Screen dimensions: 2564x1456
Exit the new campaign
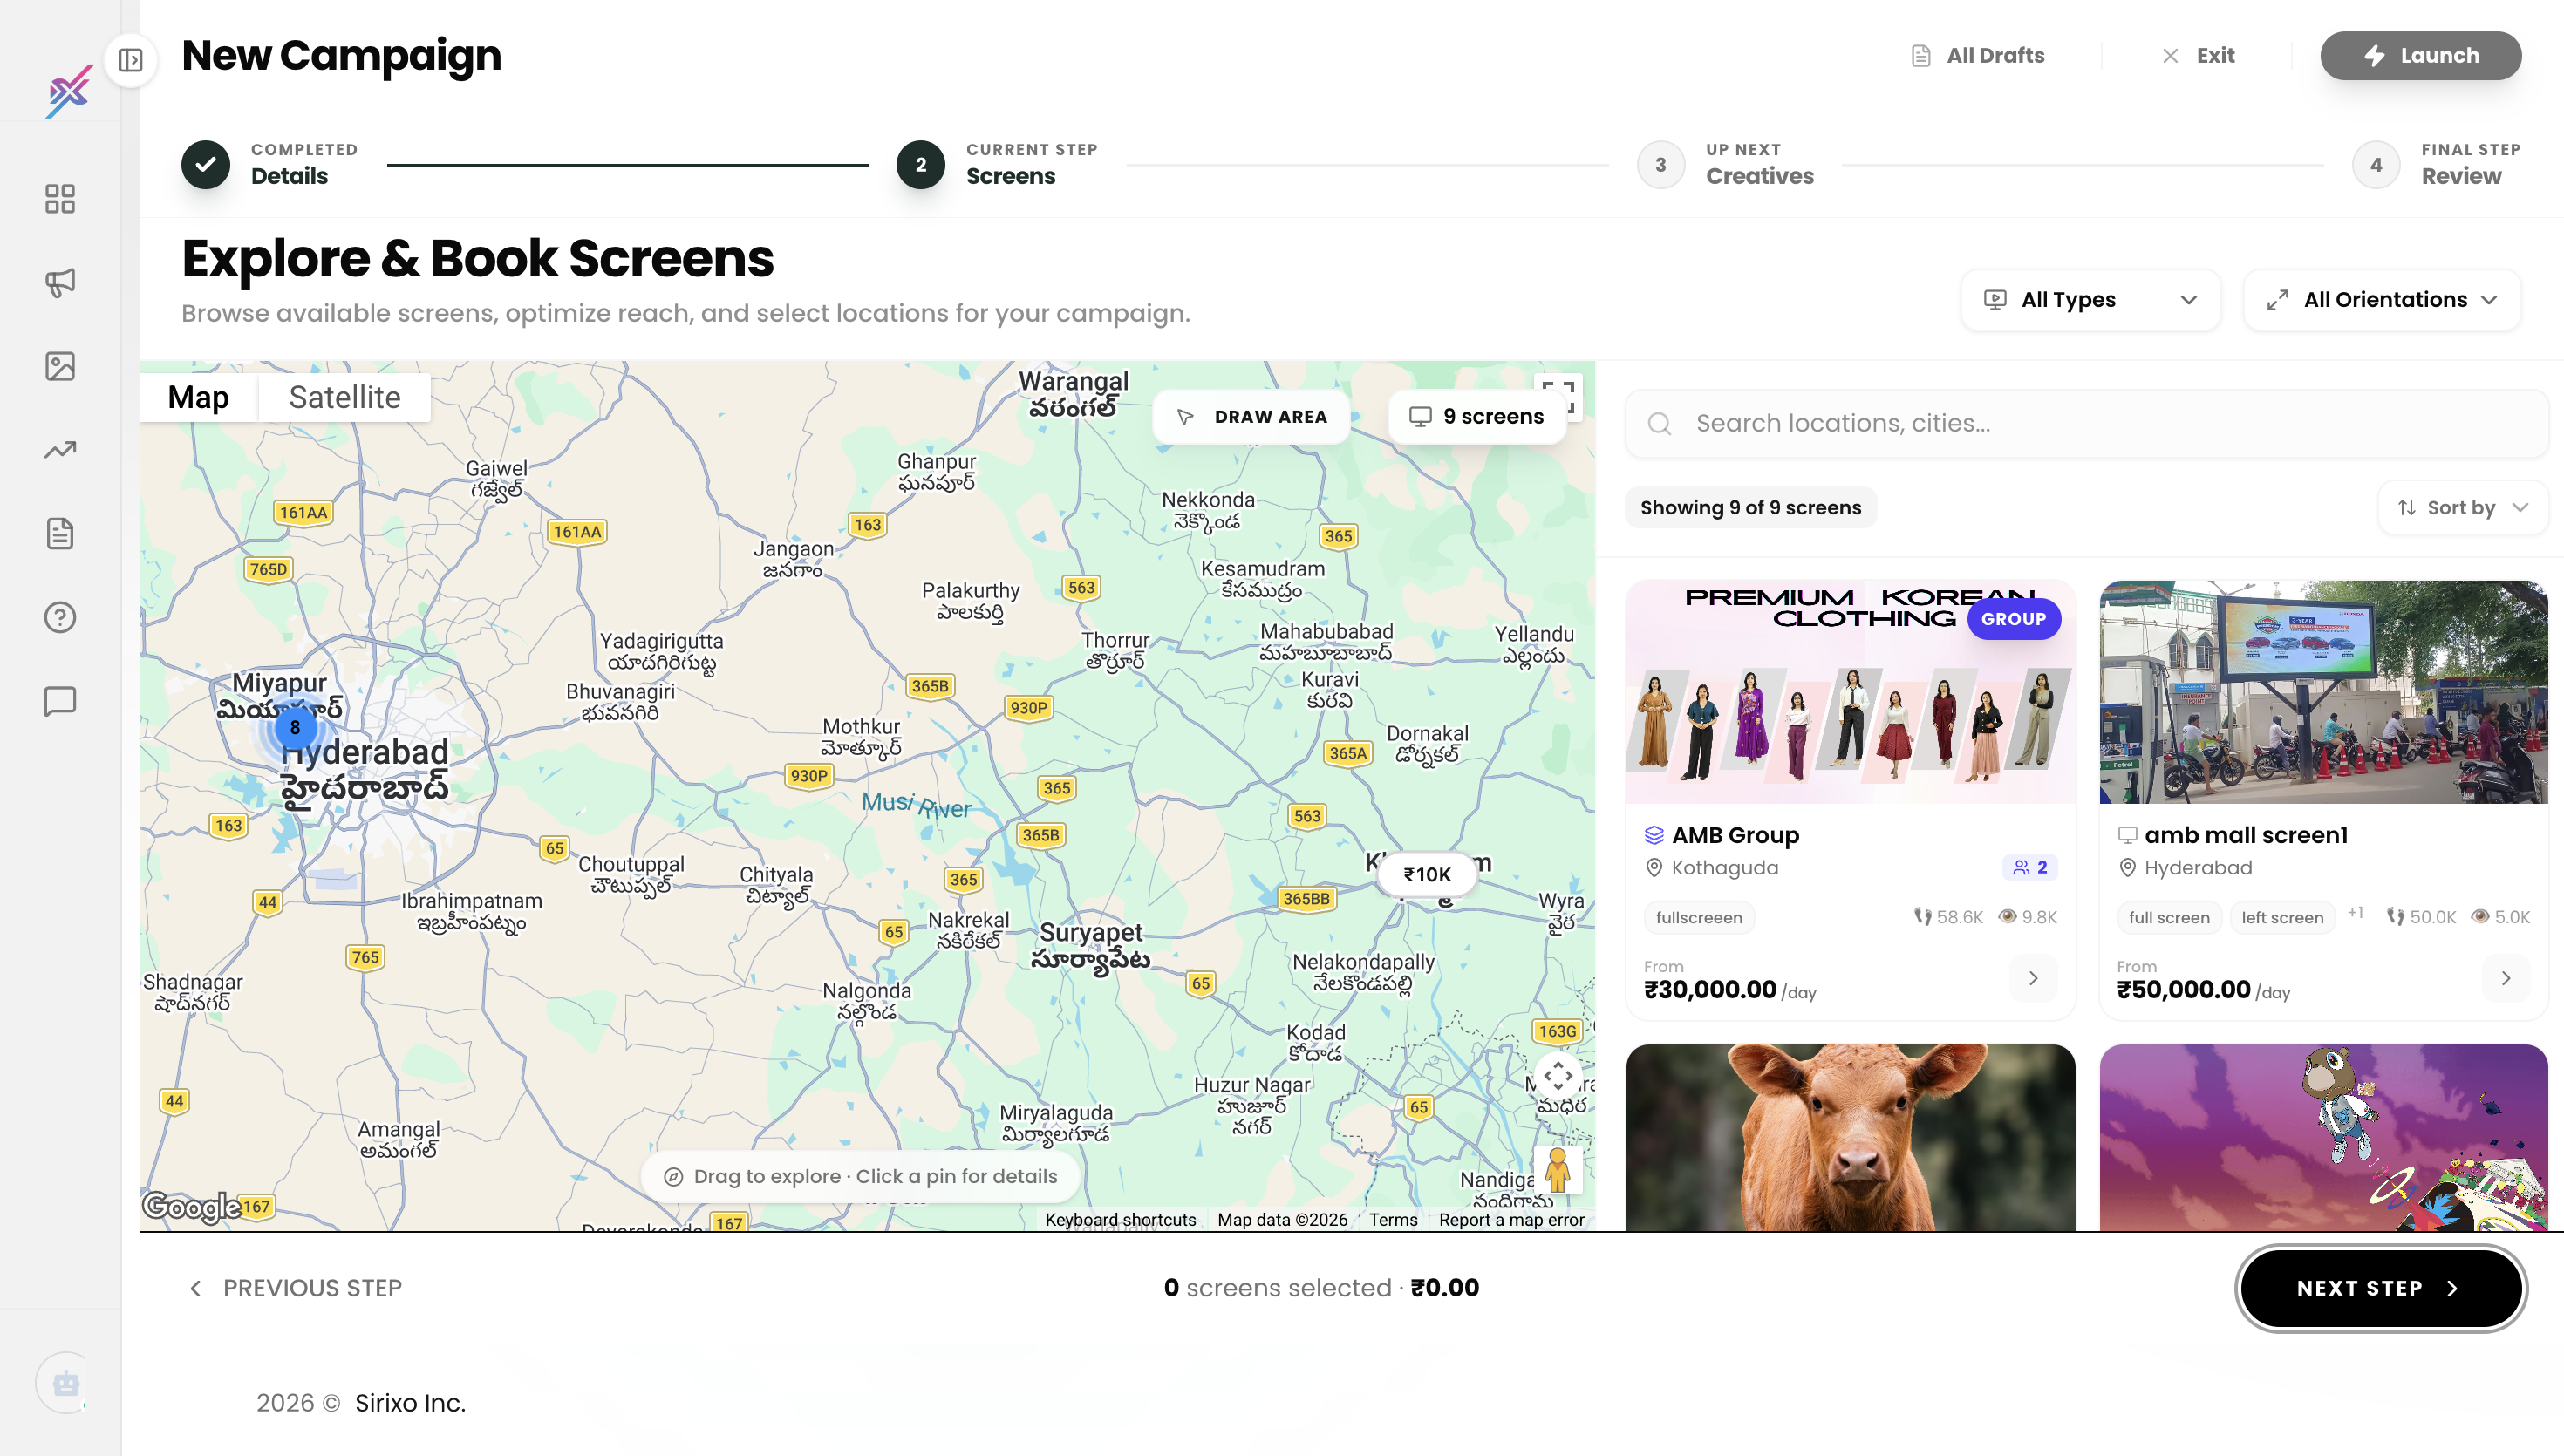tap(2198, 56)
